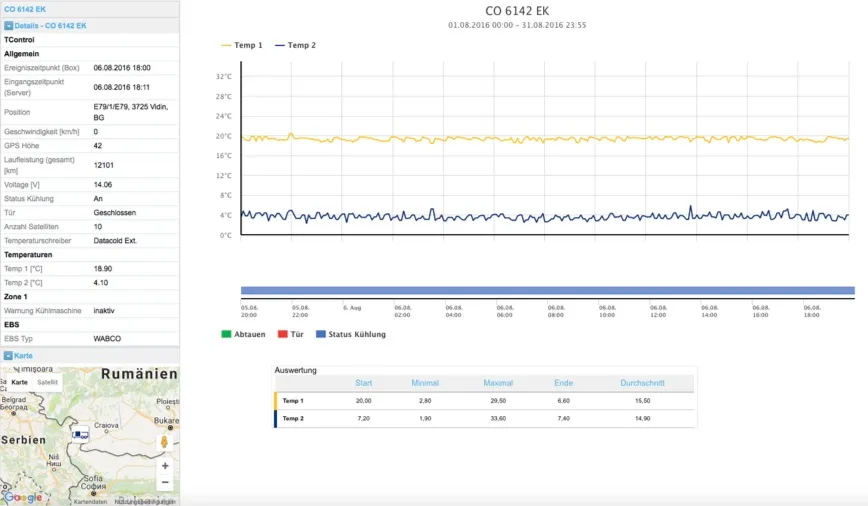The image size is (868, 506).
Task: Click the Temp 1 value 18.90
Action: tap(102, 269)
